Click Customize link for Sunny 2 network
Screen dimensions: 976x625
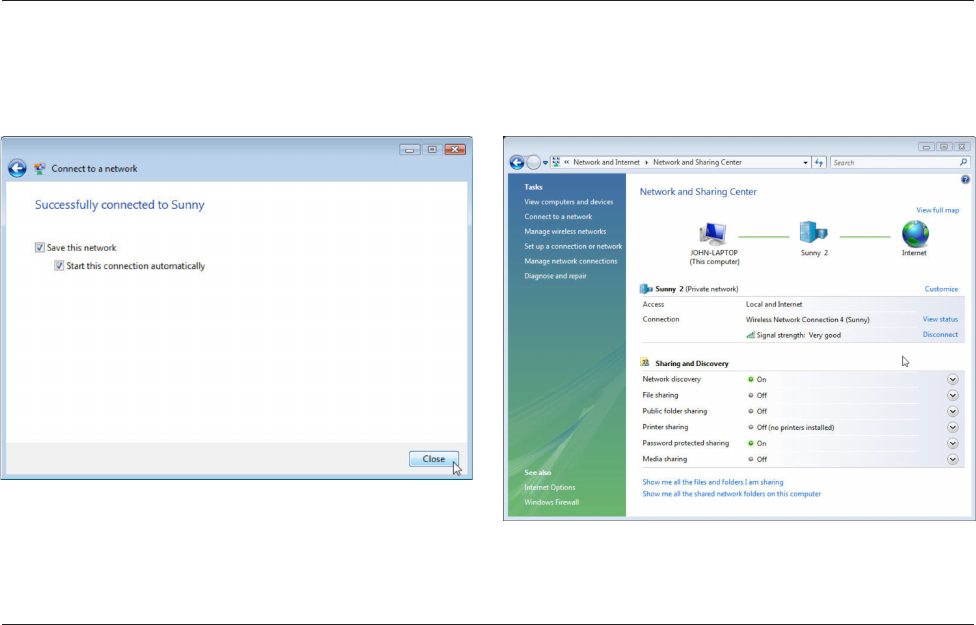[x=941, y=289]
